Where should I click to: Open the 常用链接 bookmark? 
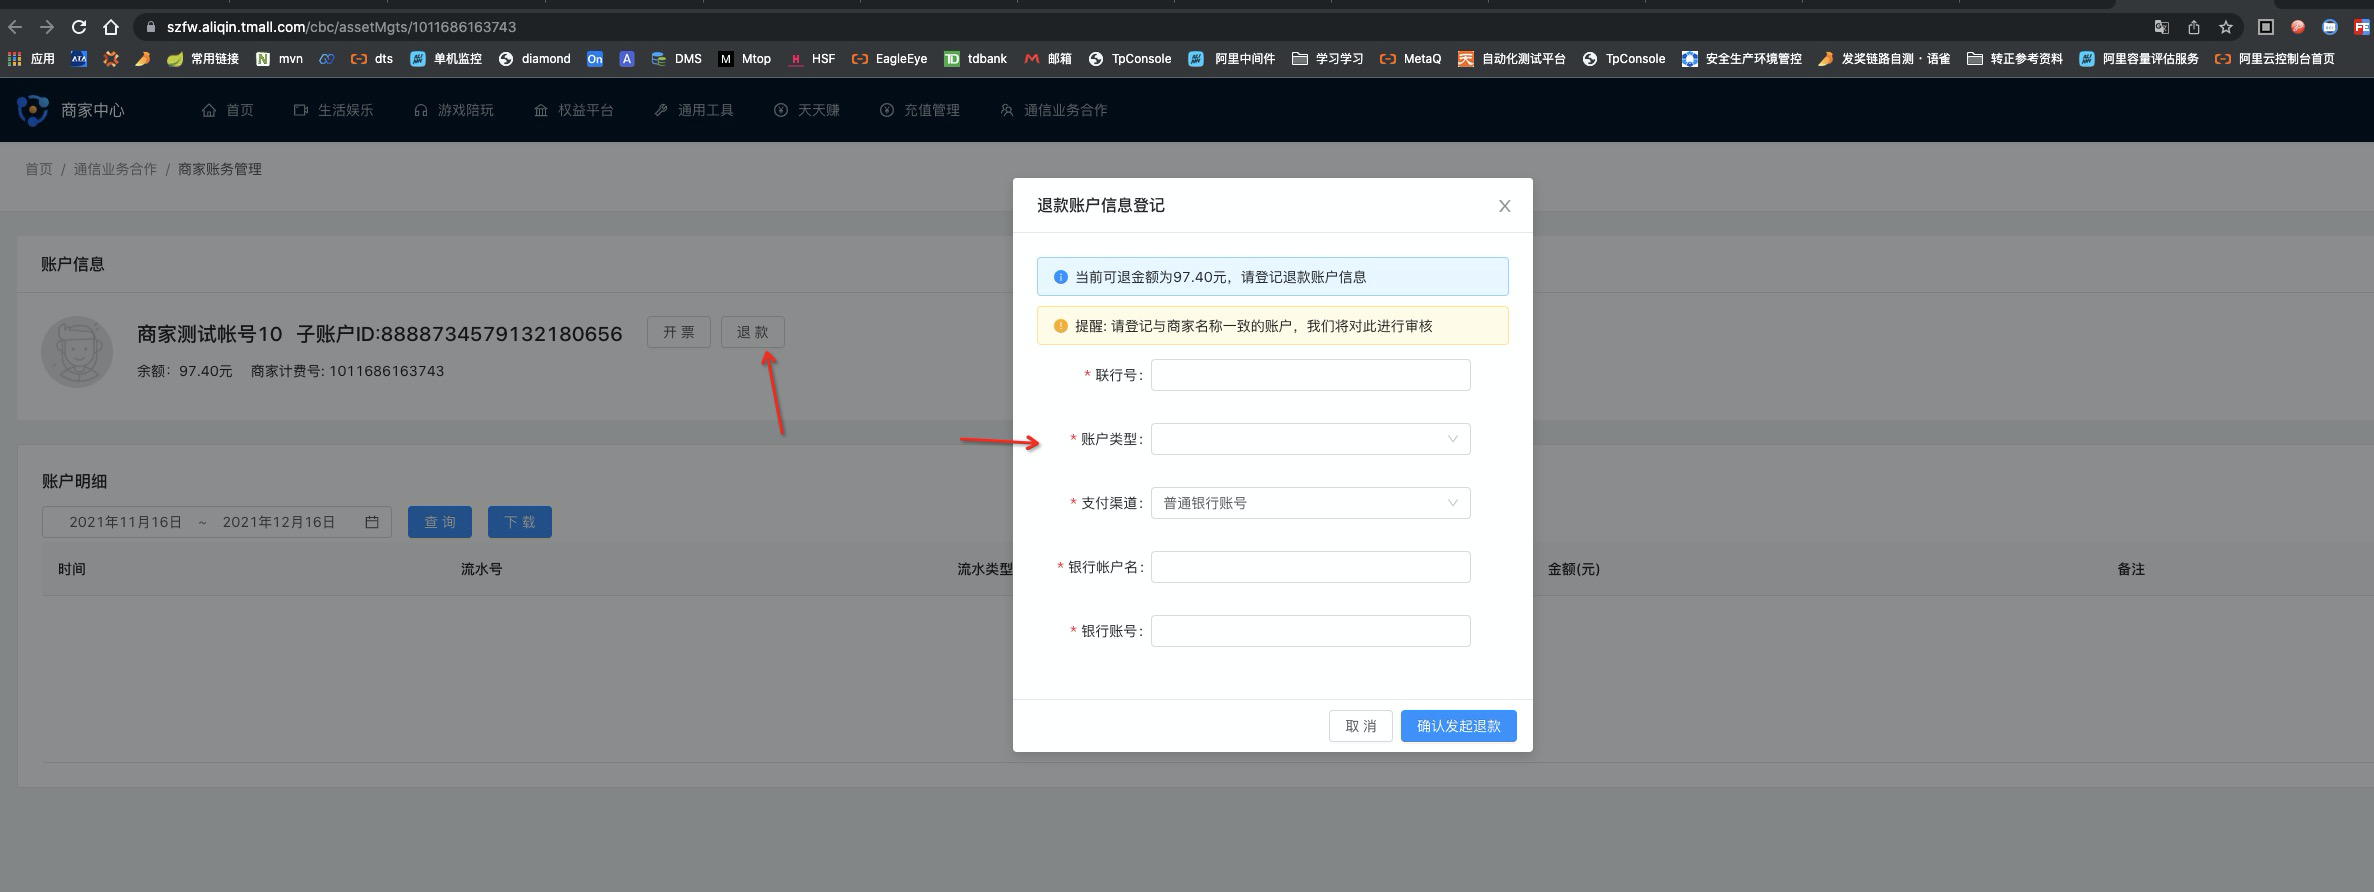point(203,59)
